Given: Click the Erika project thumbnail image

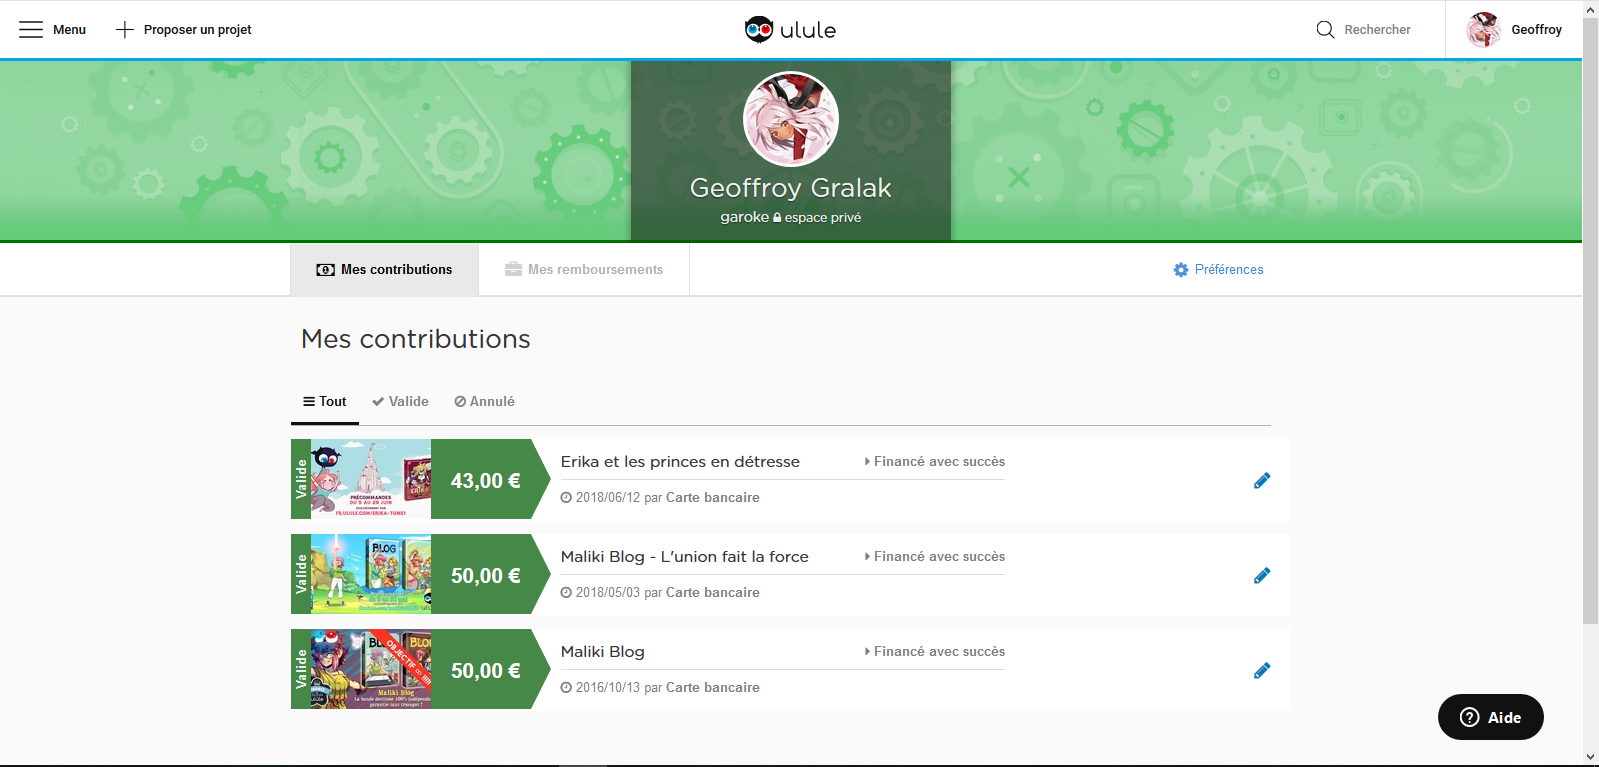Looking at the screenshot, I should [371, 479].
